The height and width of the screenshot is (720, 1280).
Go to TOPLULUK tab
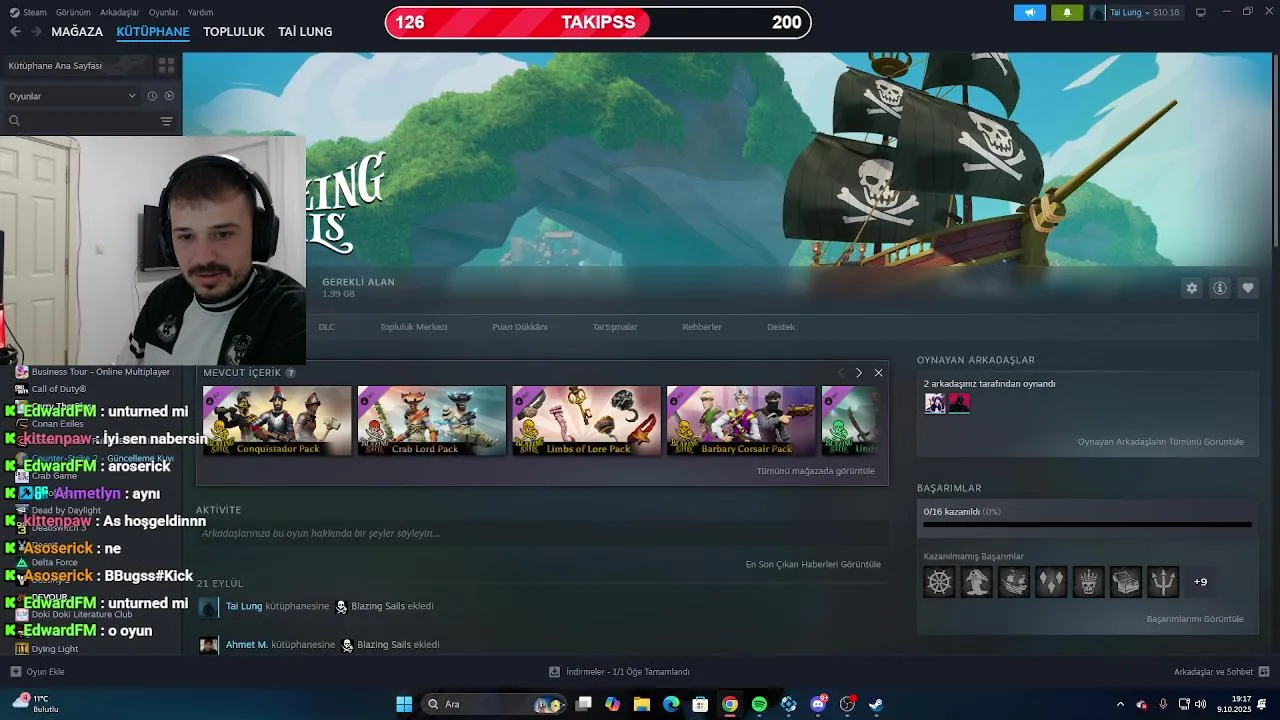click(234, 31)
